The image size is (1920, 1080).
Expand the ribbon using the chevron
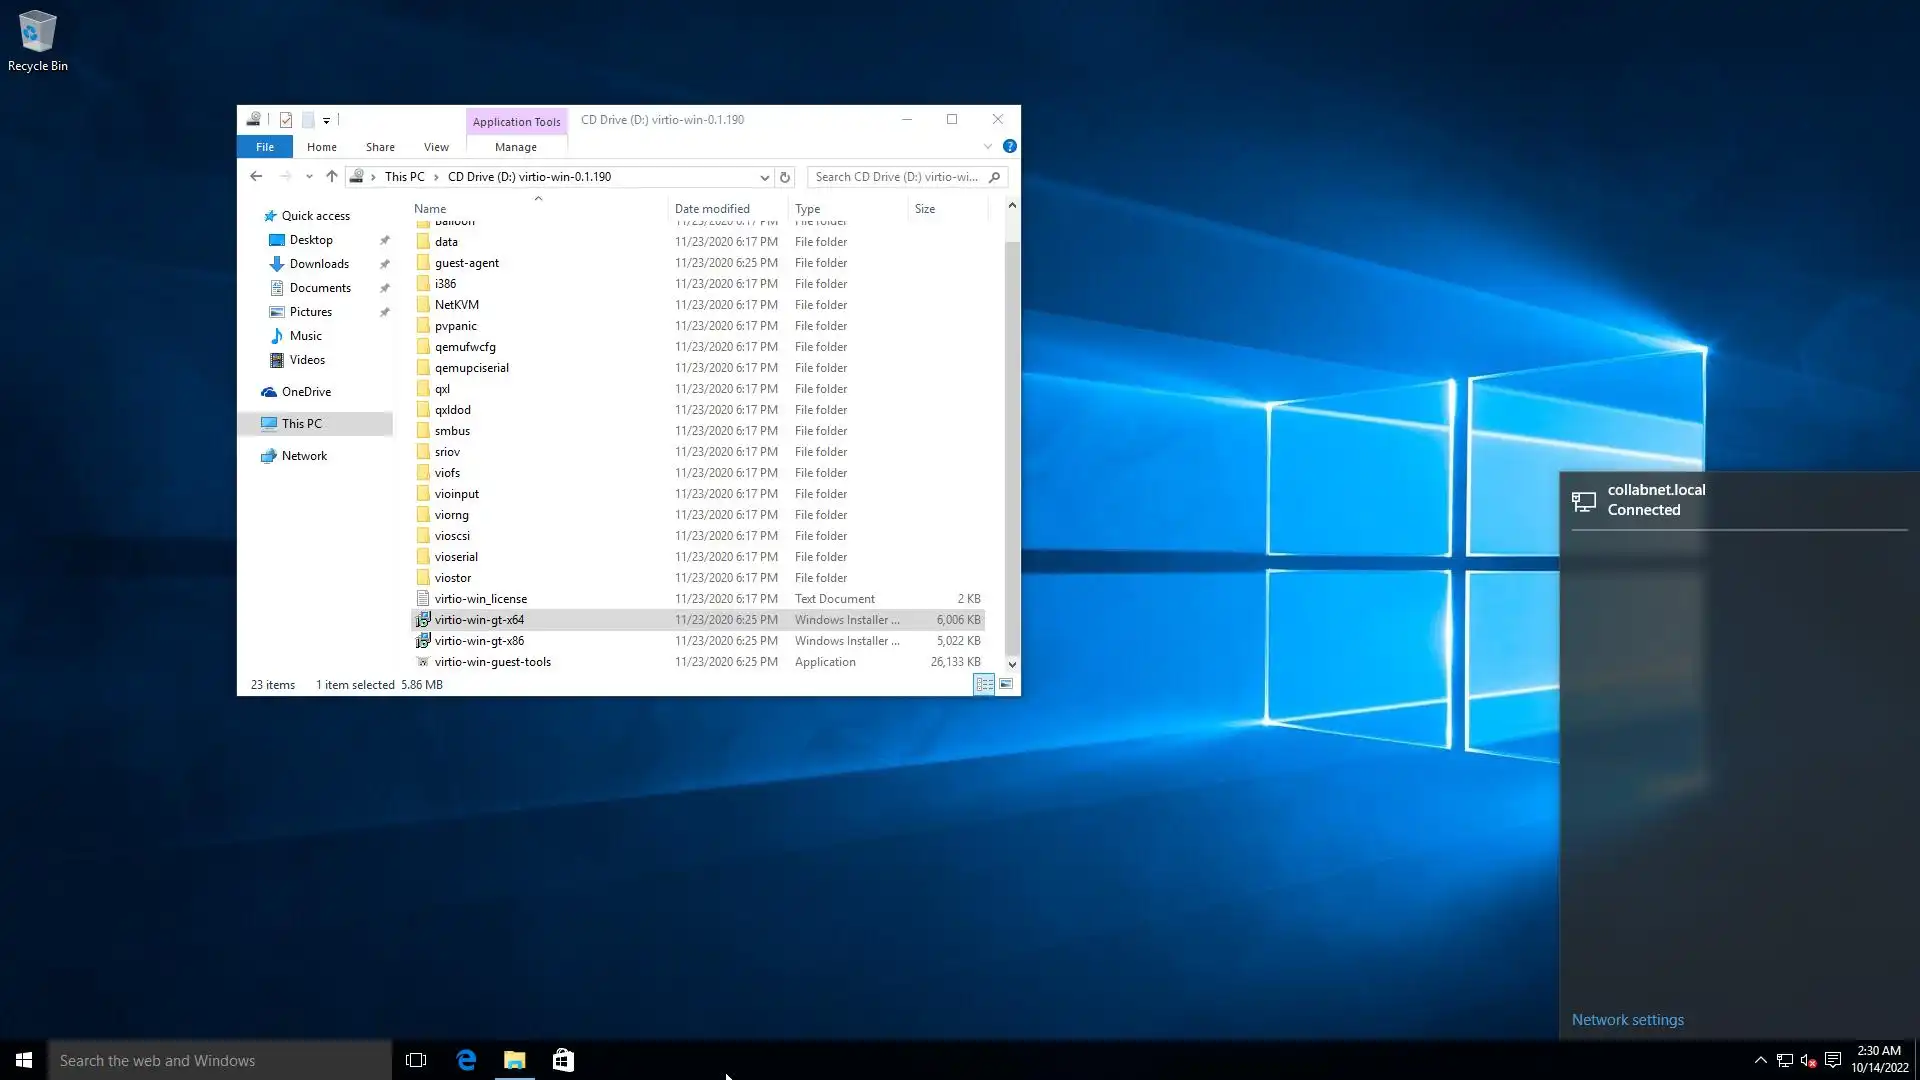(x=988, y=146)
